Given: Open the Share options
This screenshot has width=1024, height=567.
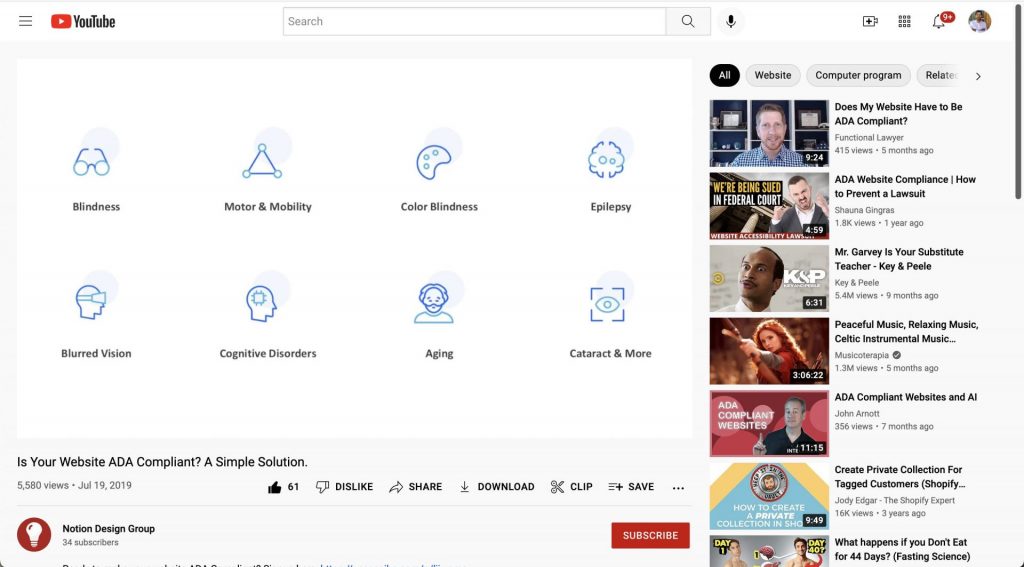Looking at the screenshot, I should coord(415,487).
